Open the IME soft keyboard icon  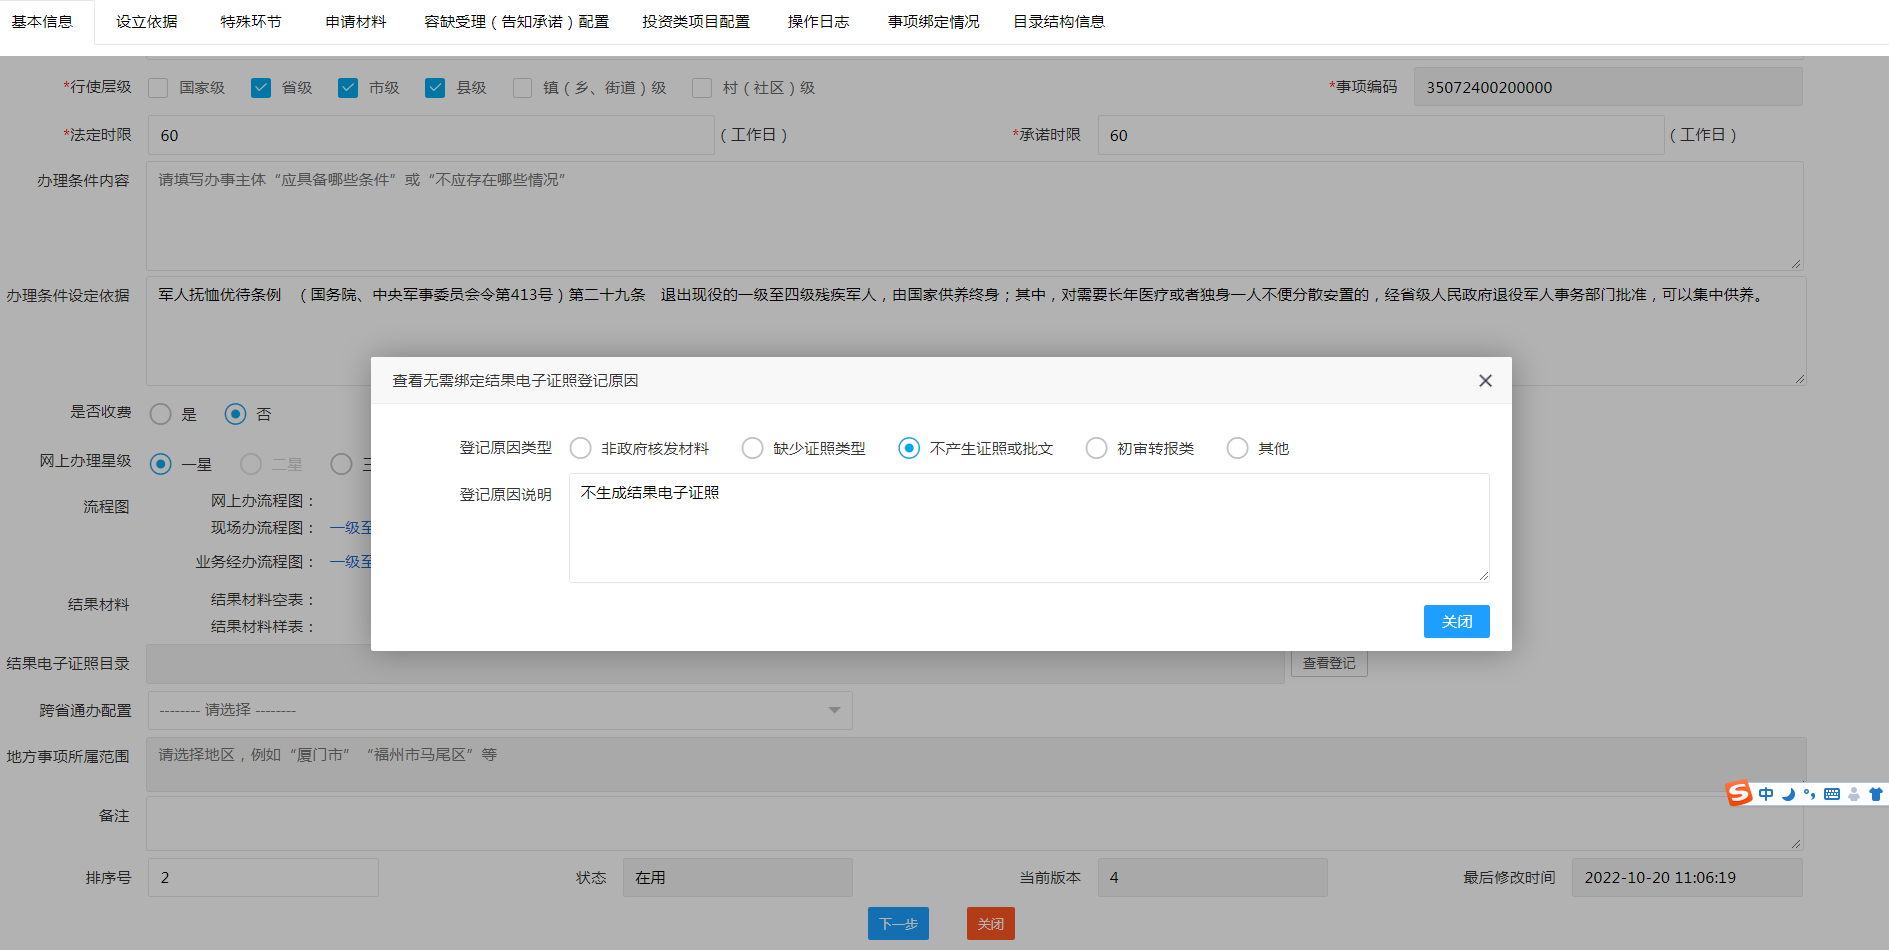tap(1831, 794)
